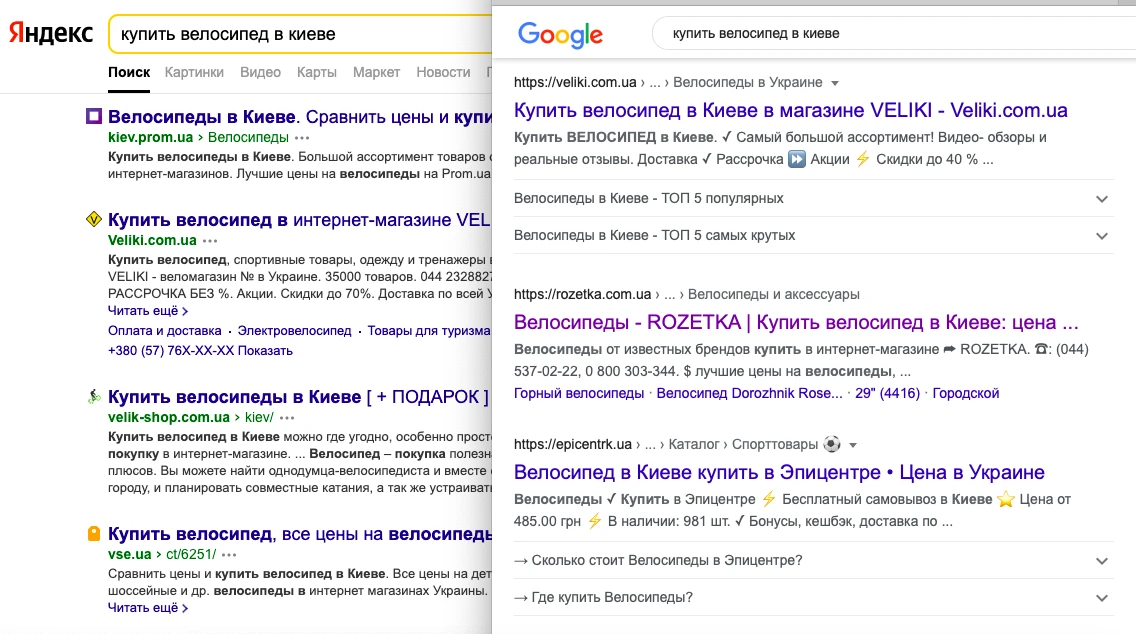Click 'Велосипеды' breadcrumb after kiev.prom.ua
Viewport: 1136px width, 634px height.
[x=248, y=138]
